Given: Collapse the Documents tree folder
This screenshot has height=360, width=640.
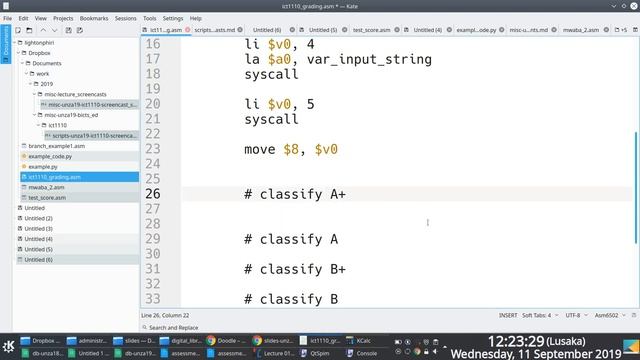Looking at the screenshot, I should [22, 63].
